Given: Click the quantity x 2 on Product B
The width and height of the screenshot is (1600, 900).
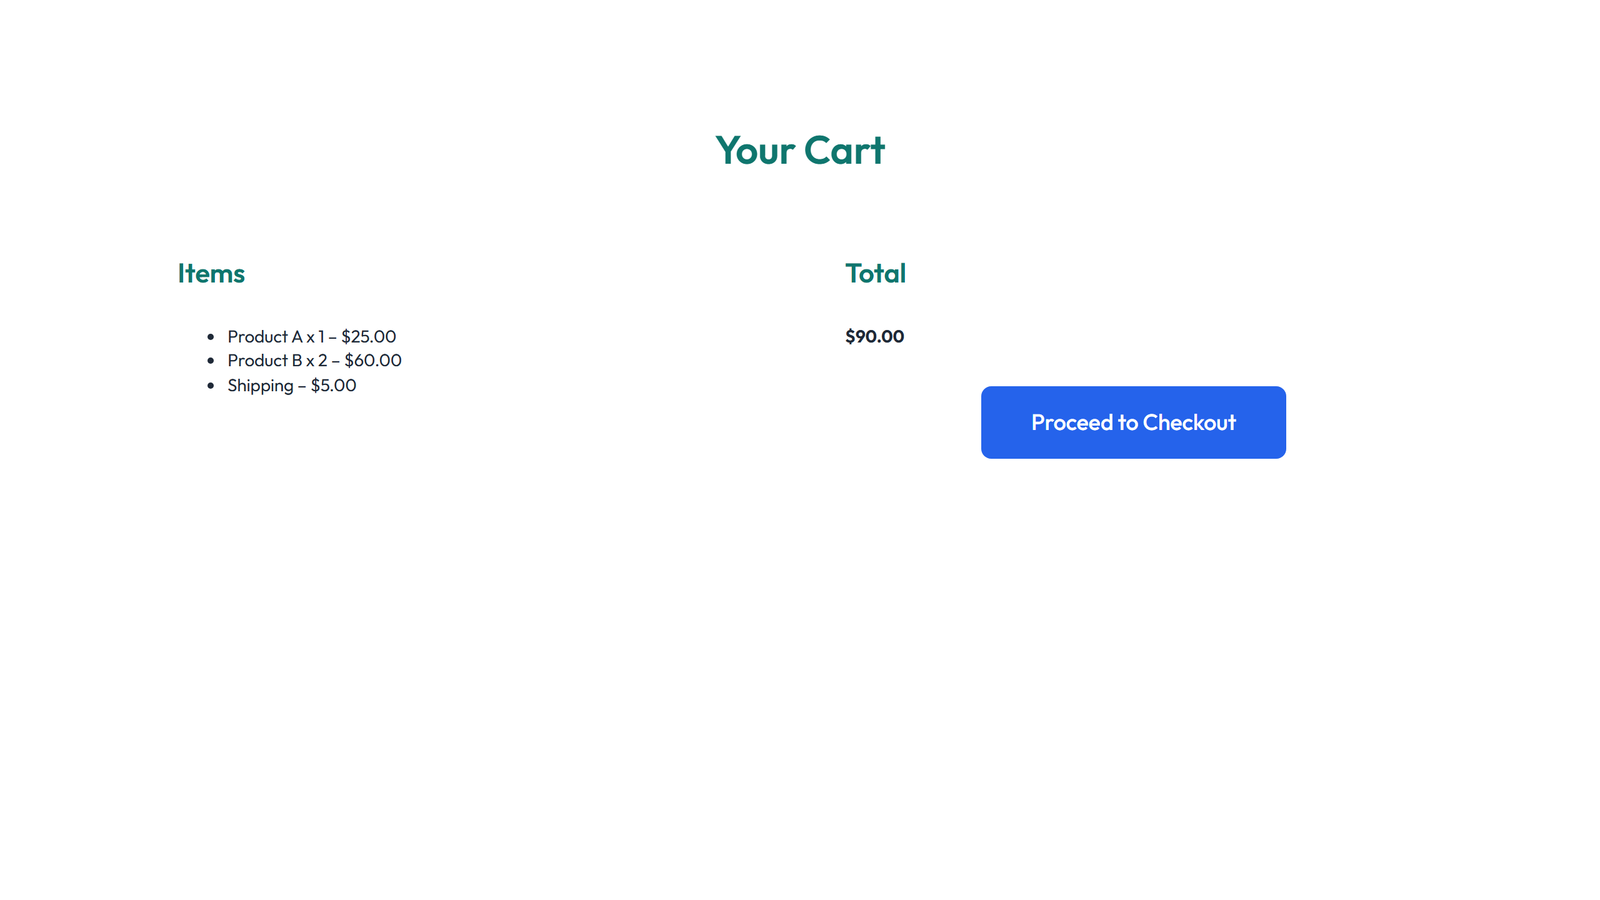Looking at the screenshot, I should [318, 361].
